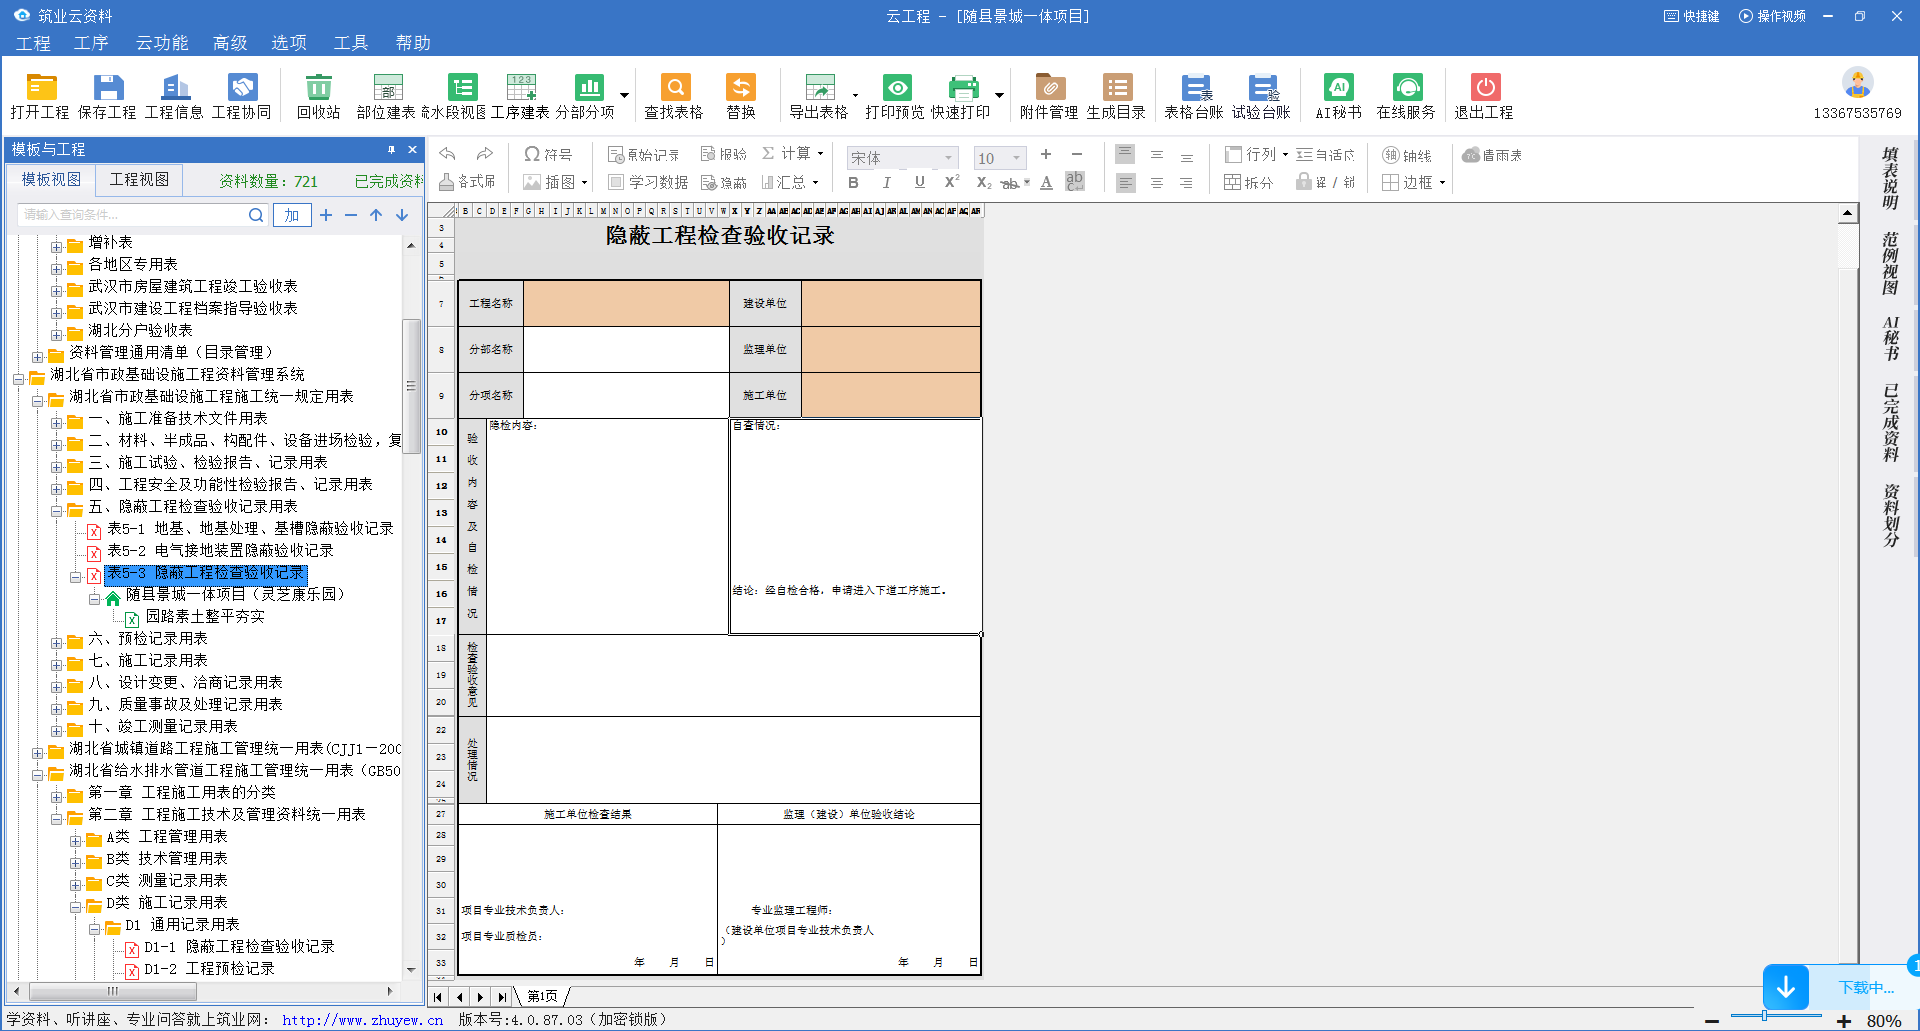1920x1031 pixels.
Task: Open the font name dropdown showing 宋体
Action: point(947,158)
